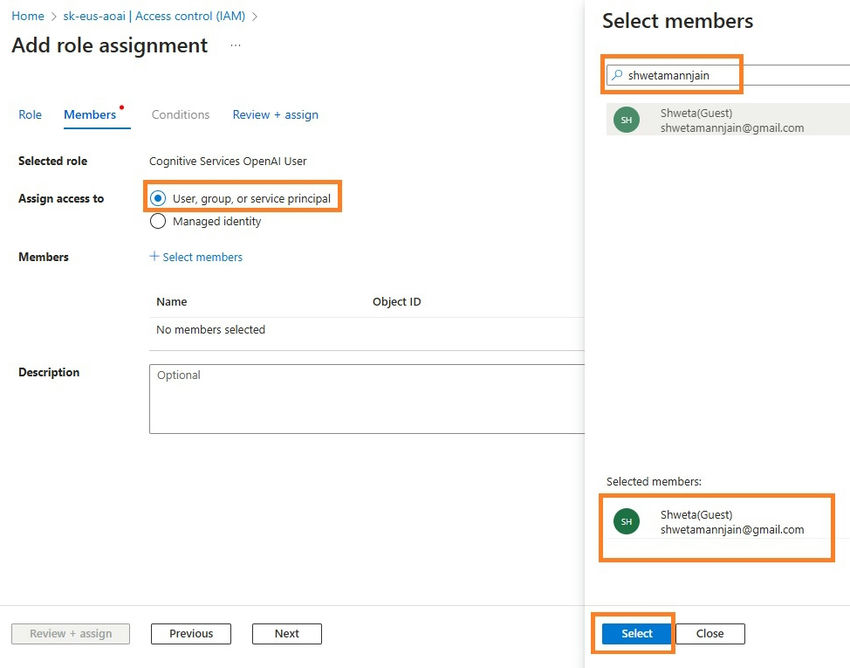Choose the Managed identity radio option
Screen dimensions: 850x668
tap(158, 221)
